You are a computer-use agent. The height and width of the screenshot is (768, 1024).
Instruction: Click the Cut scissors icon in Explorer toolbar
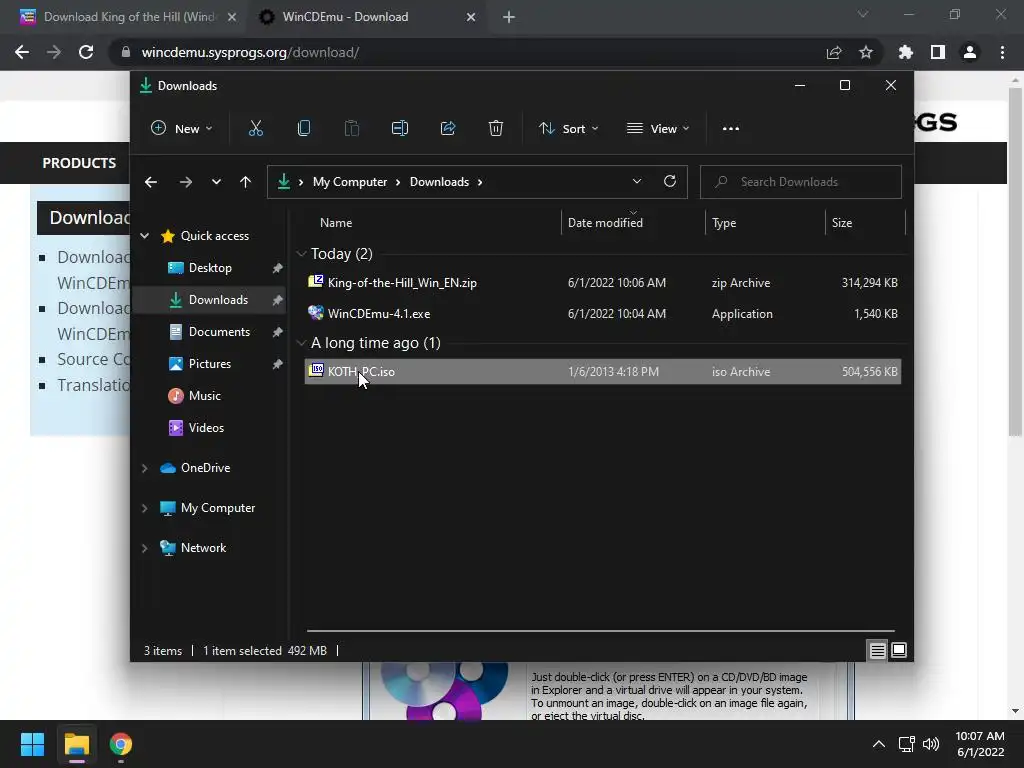click(x=255, y=129)
